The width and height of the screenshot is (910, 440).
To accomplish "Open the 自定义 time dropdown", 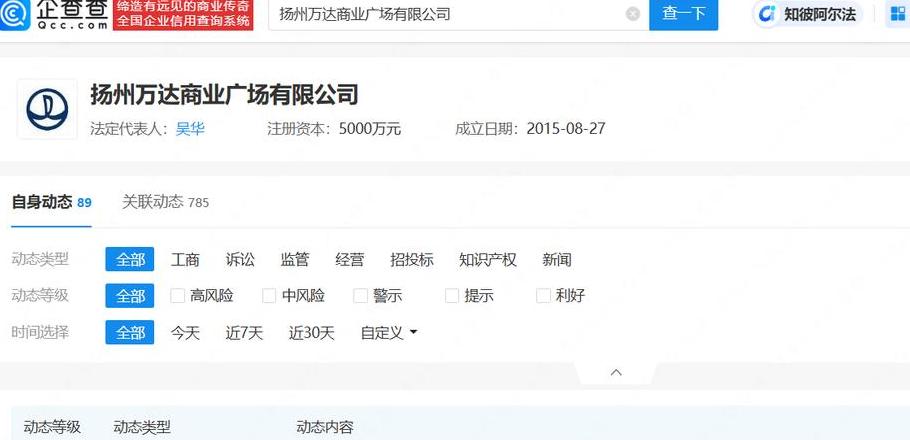I will coord(389,333).
